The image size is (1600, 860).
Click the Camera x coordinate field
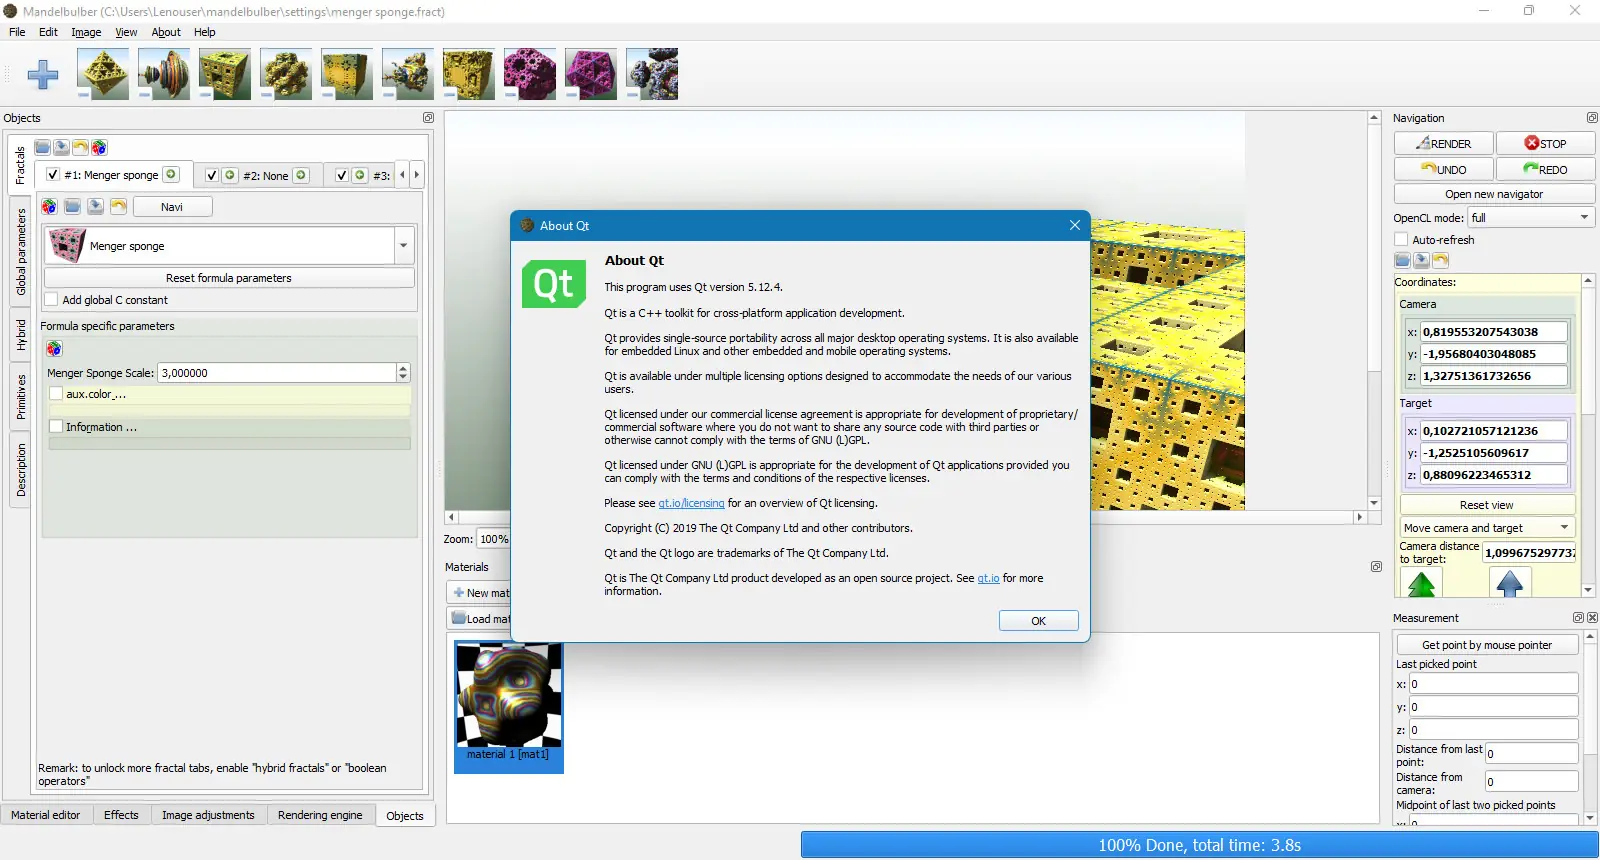tap(1494, 332)
